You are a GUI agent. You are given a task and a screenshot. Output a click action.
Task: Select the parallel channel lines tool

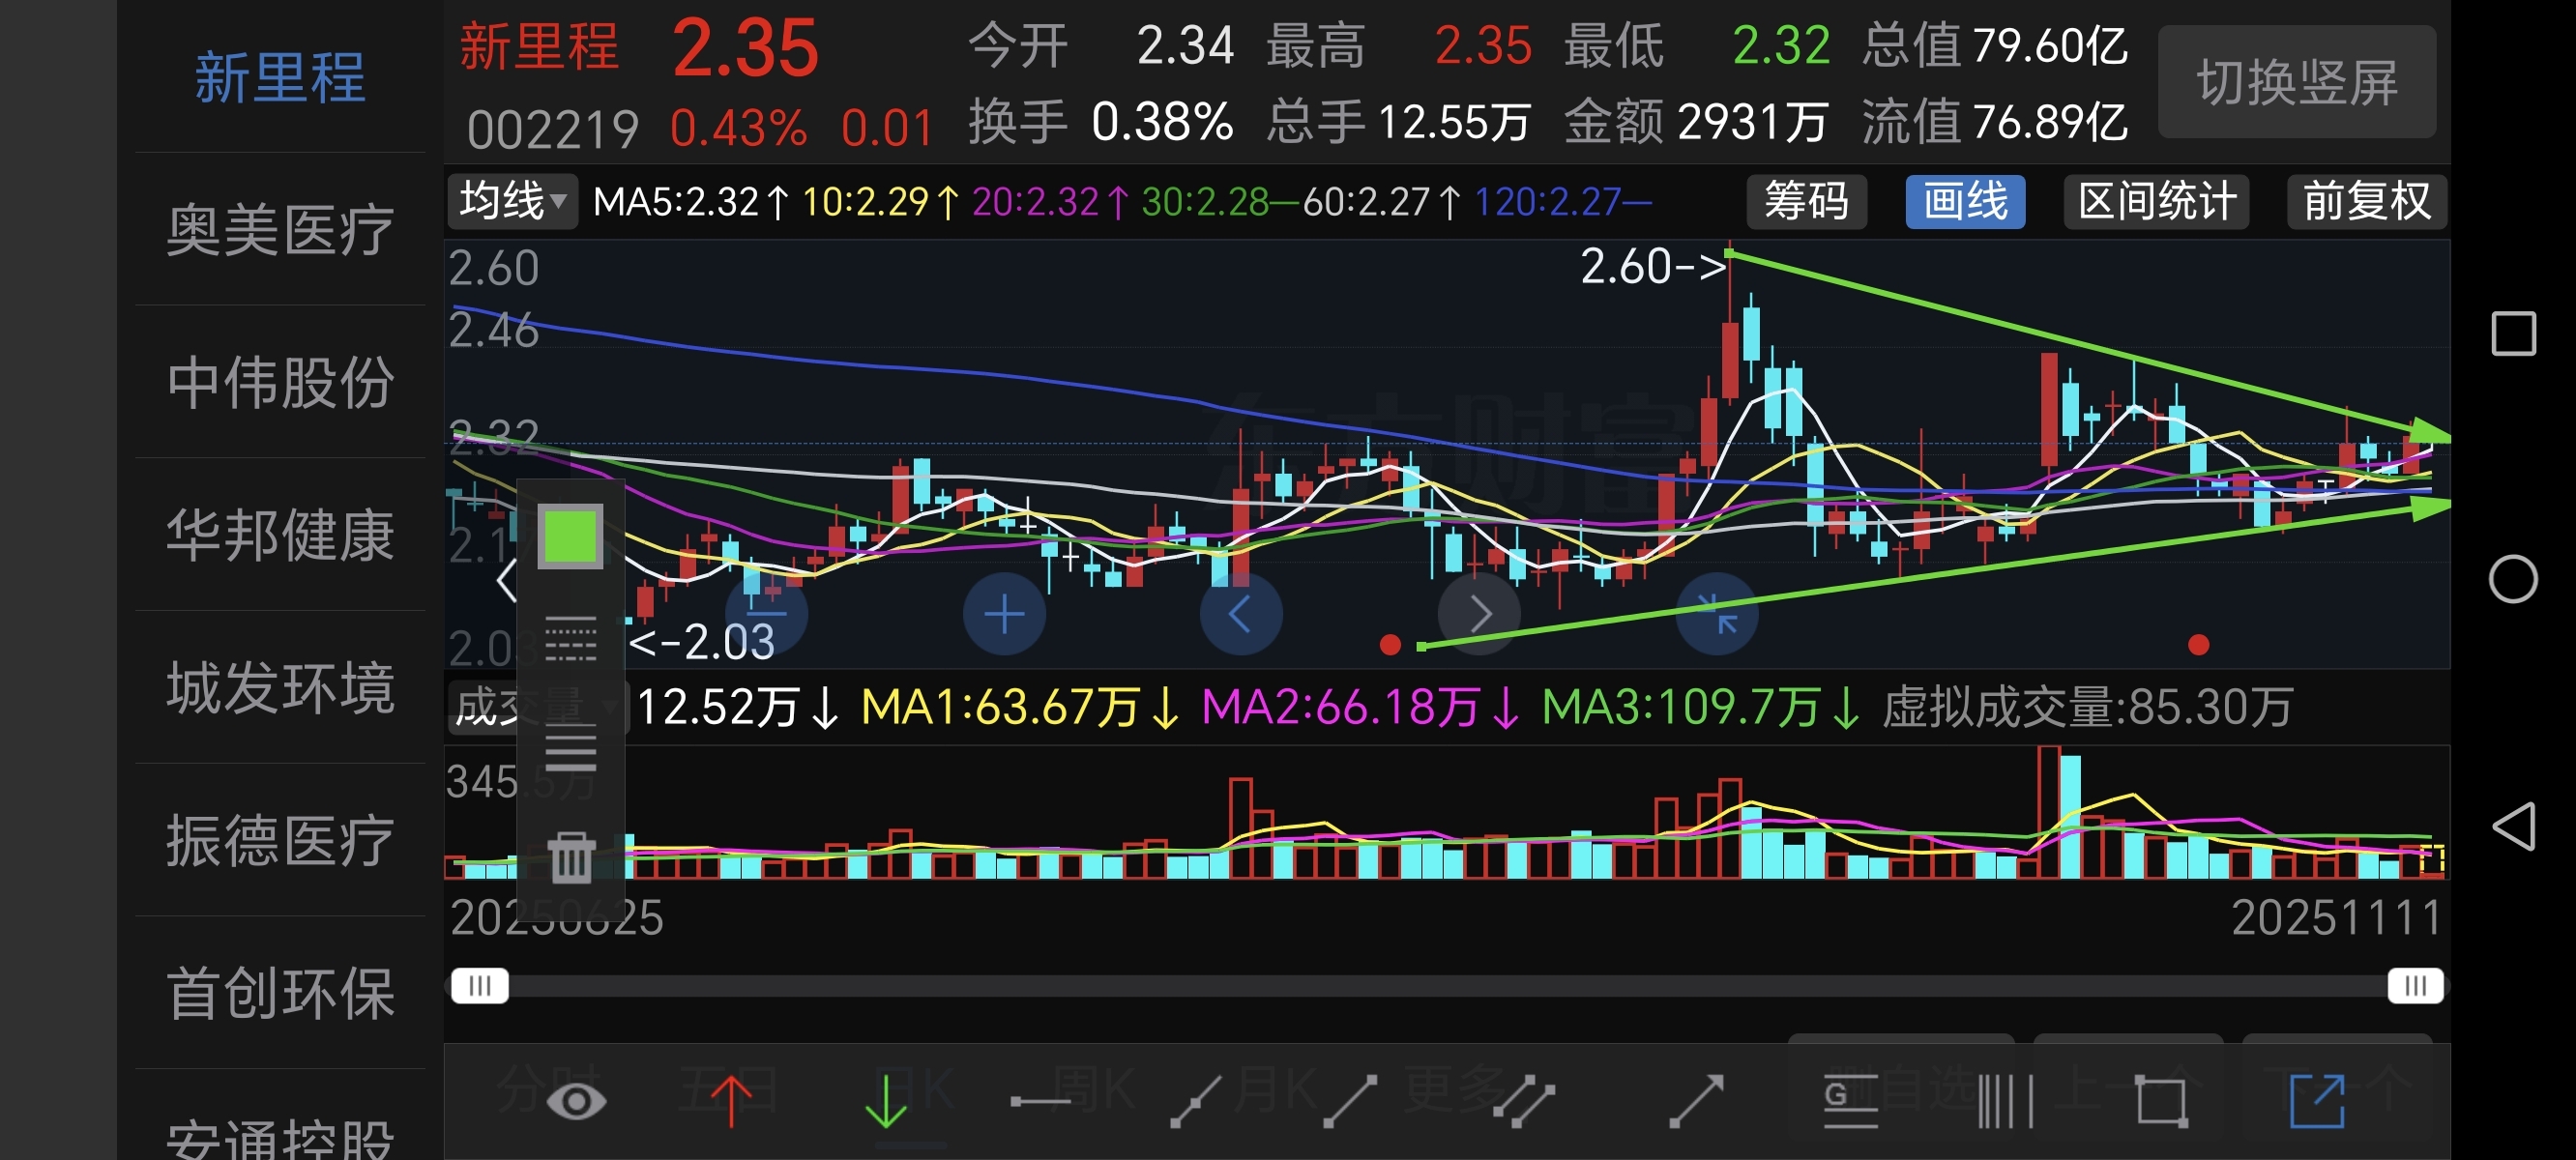click(1524, 1102)
